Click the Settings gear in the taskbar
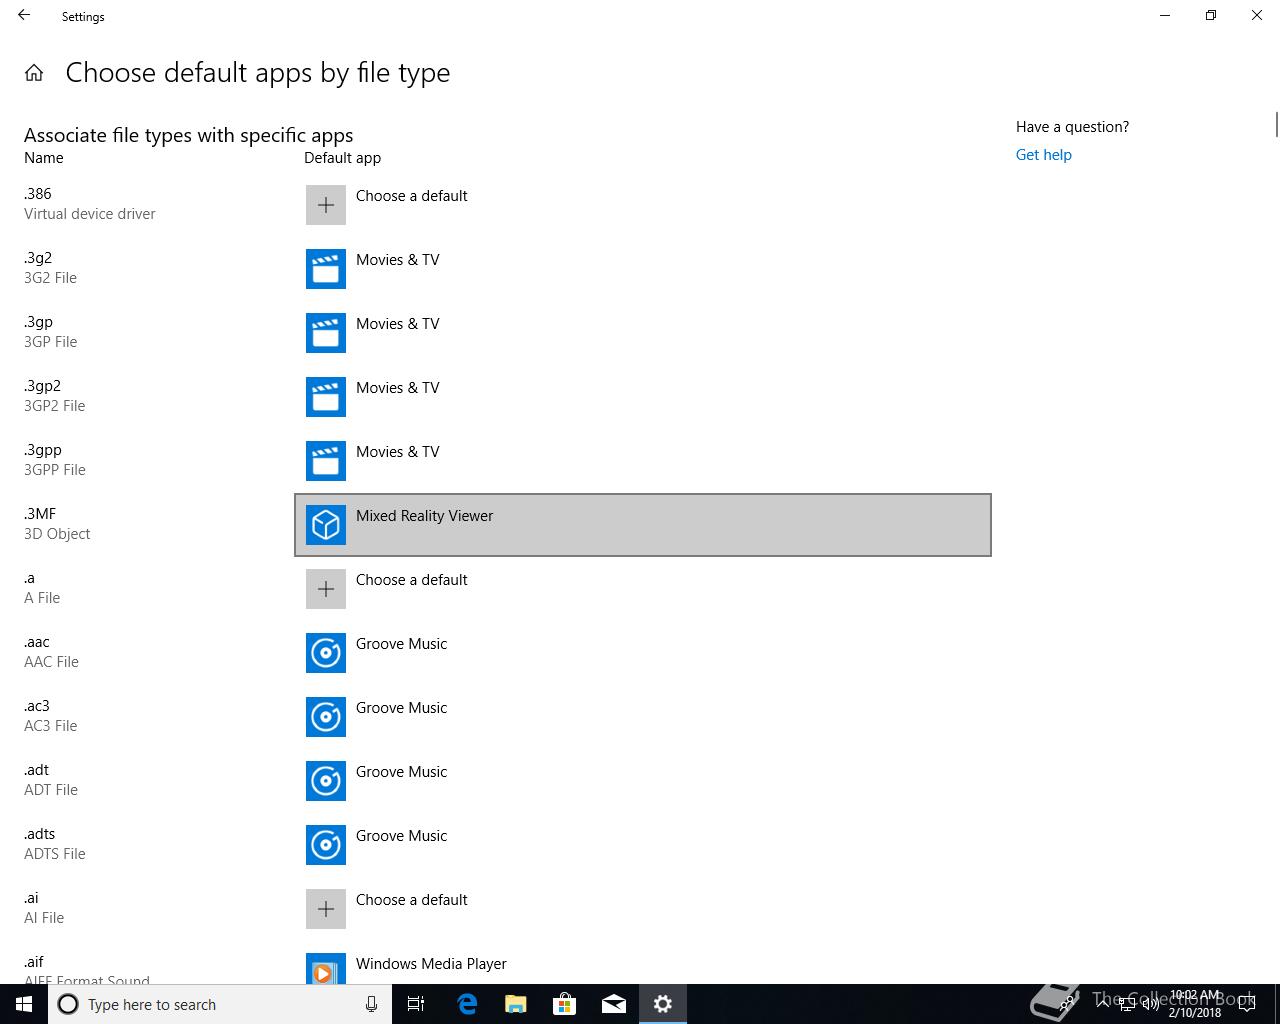 pos(663,1004)
